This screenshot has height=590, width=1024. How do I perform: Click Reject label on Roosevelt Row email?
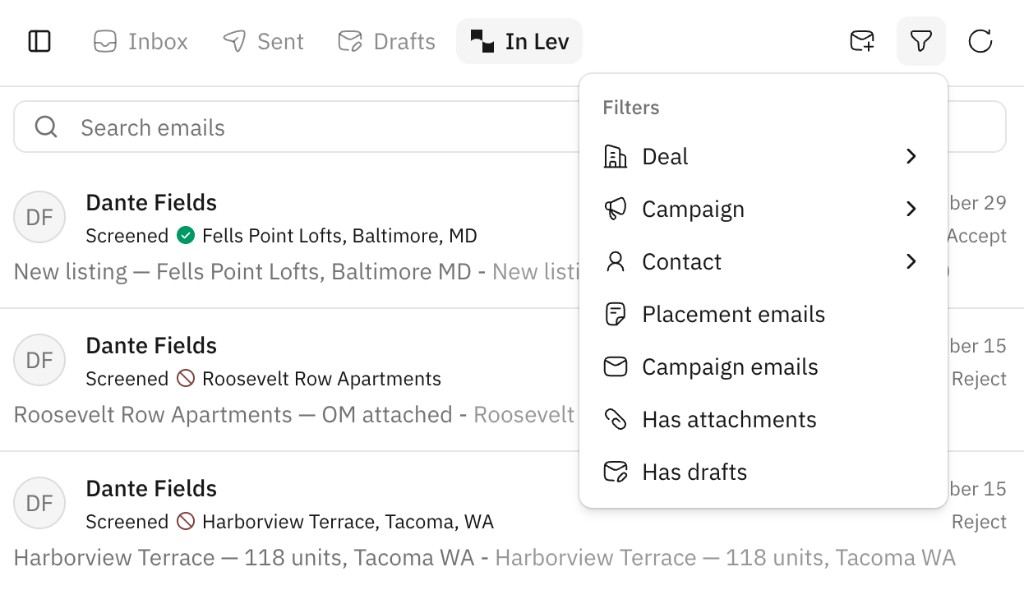[x=979, y=379]
